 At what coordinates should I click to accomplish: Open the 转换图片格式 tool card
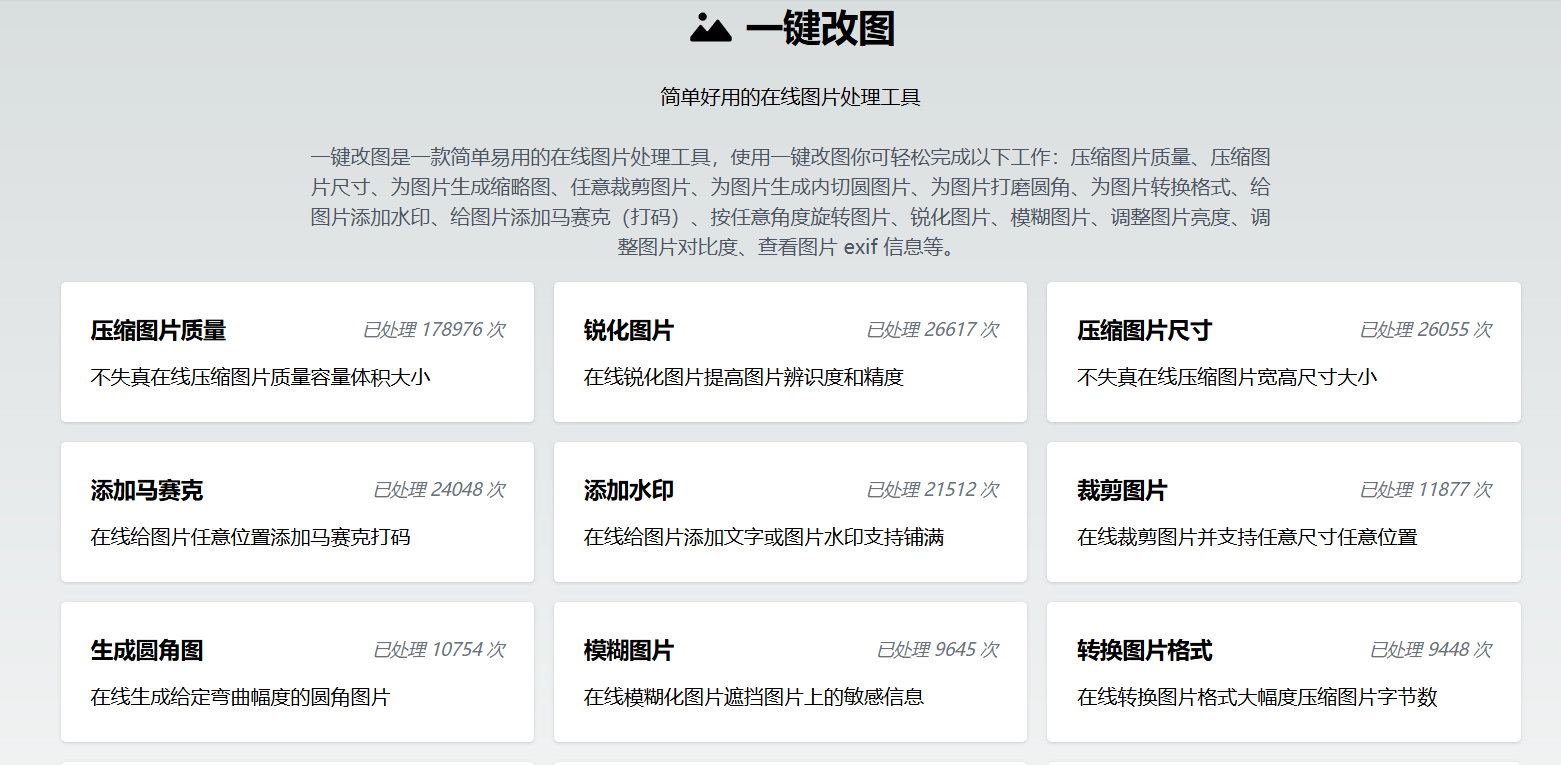pos(1284,672)
